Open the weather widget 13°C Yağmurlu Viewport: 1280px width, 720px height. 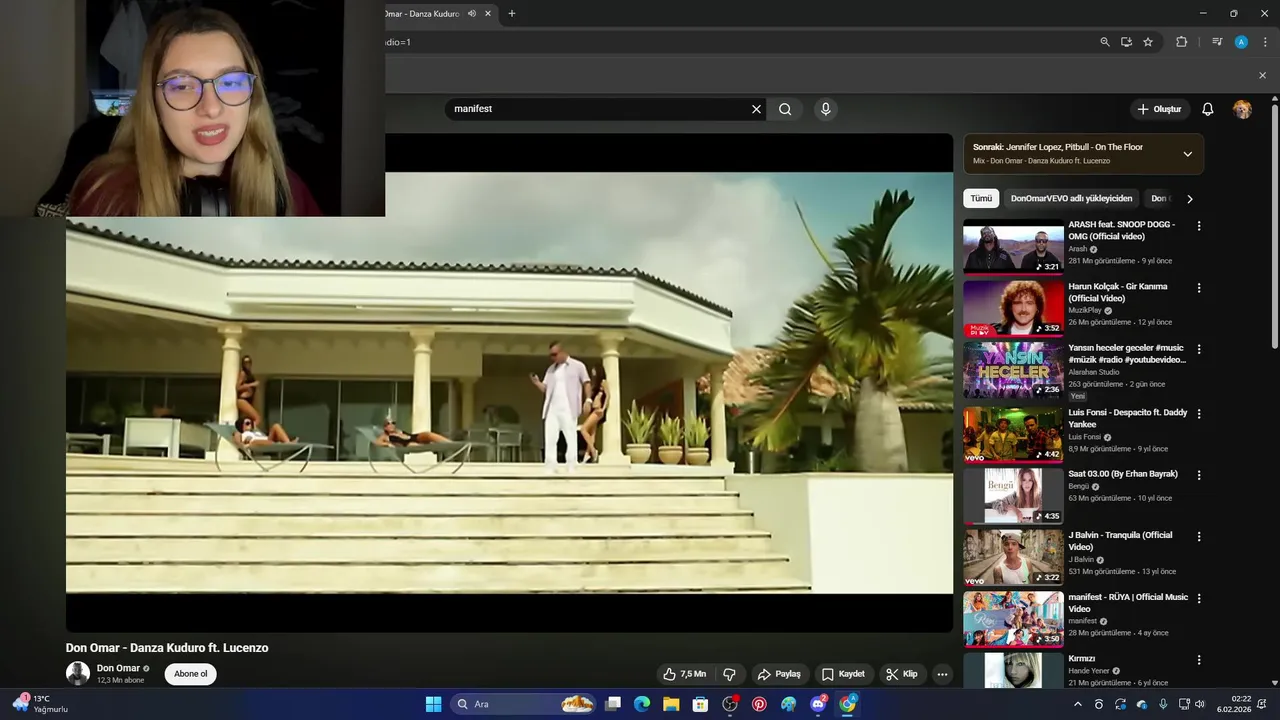[x=40, y=704]
